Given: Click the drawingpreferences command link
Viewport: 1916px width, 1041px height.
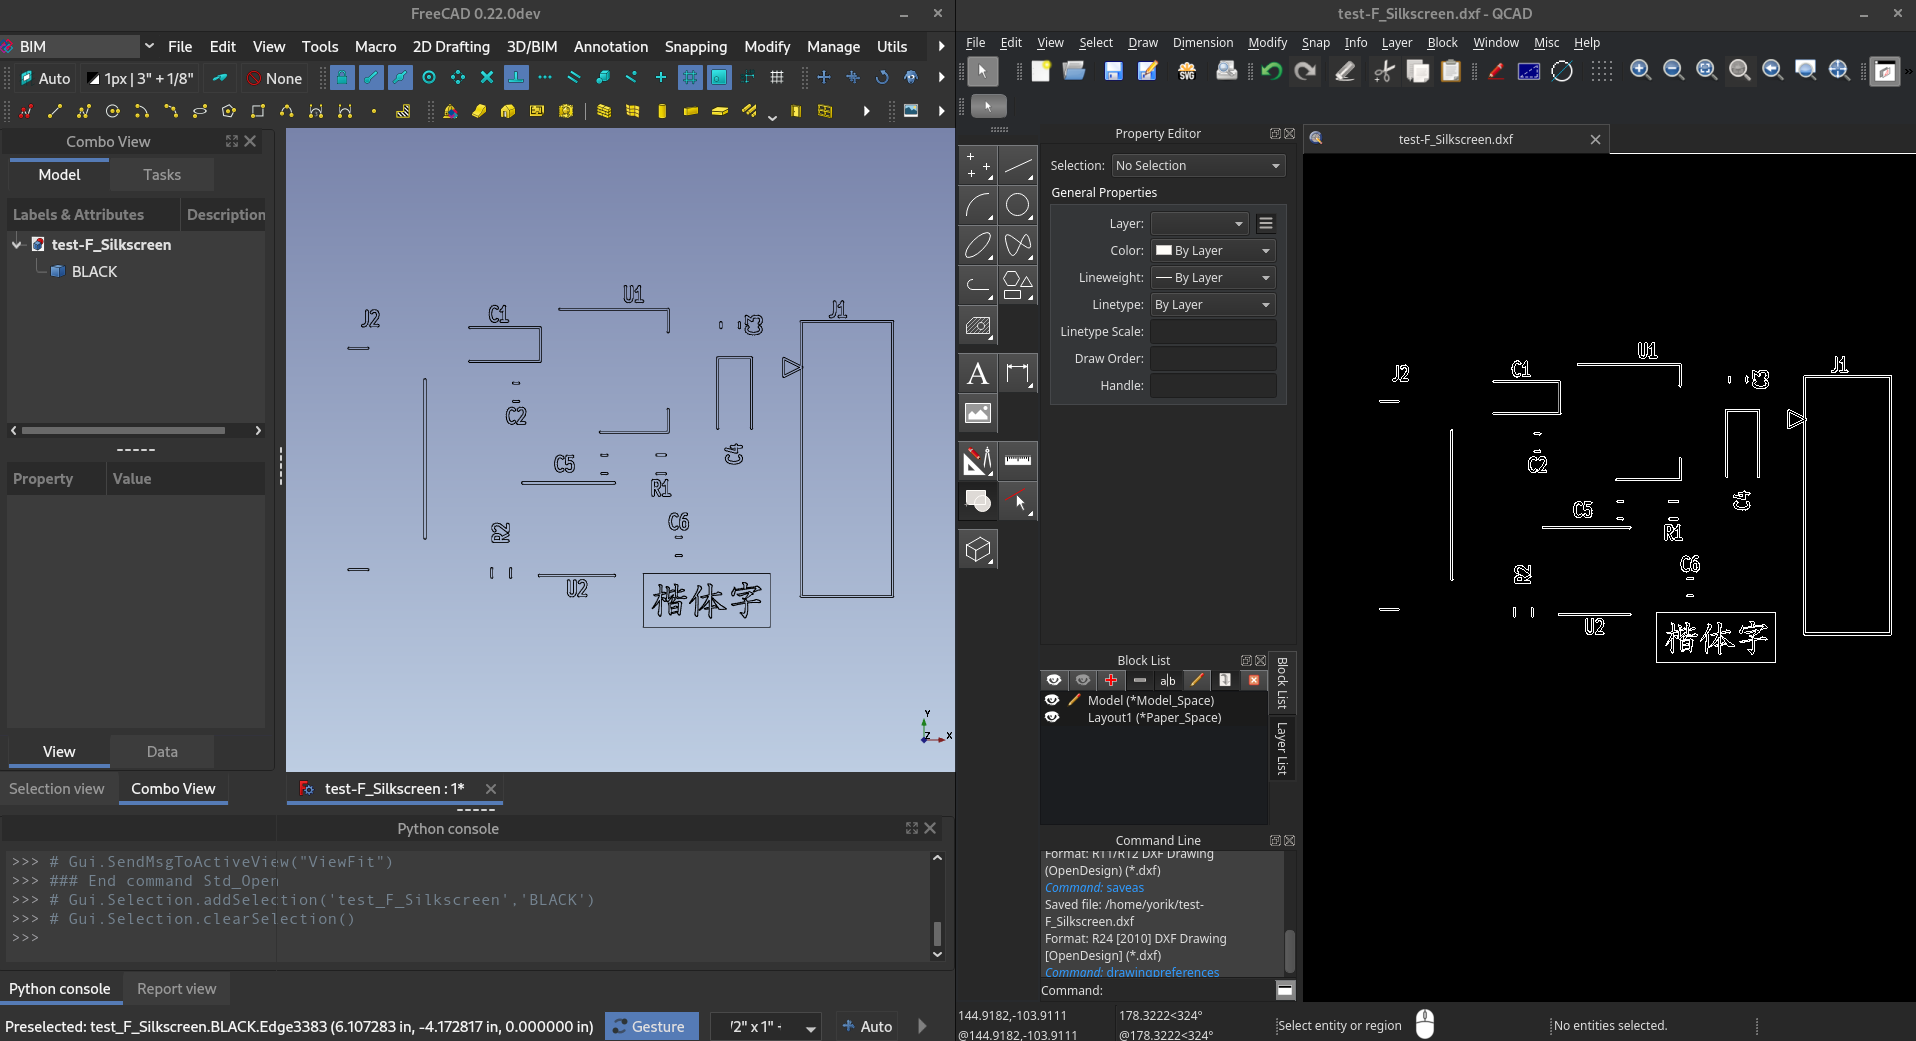Looking at the screenshot, I should (x=1166, y=972).
